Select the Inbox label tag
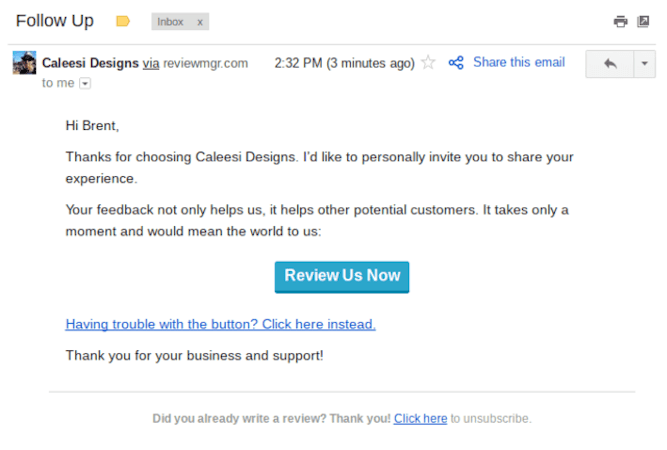This screenshot has height=450, width=667. click(x=170, y=22)
